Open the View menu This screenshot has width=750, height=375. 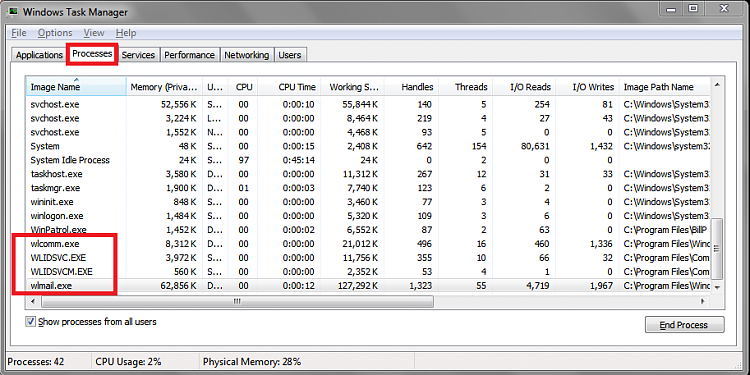(x=94, y=33)
